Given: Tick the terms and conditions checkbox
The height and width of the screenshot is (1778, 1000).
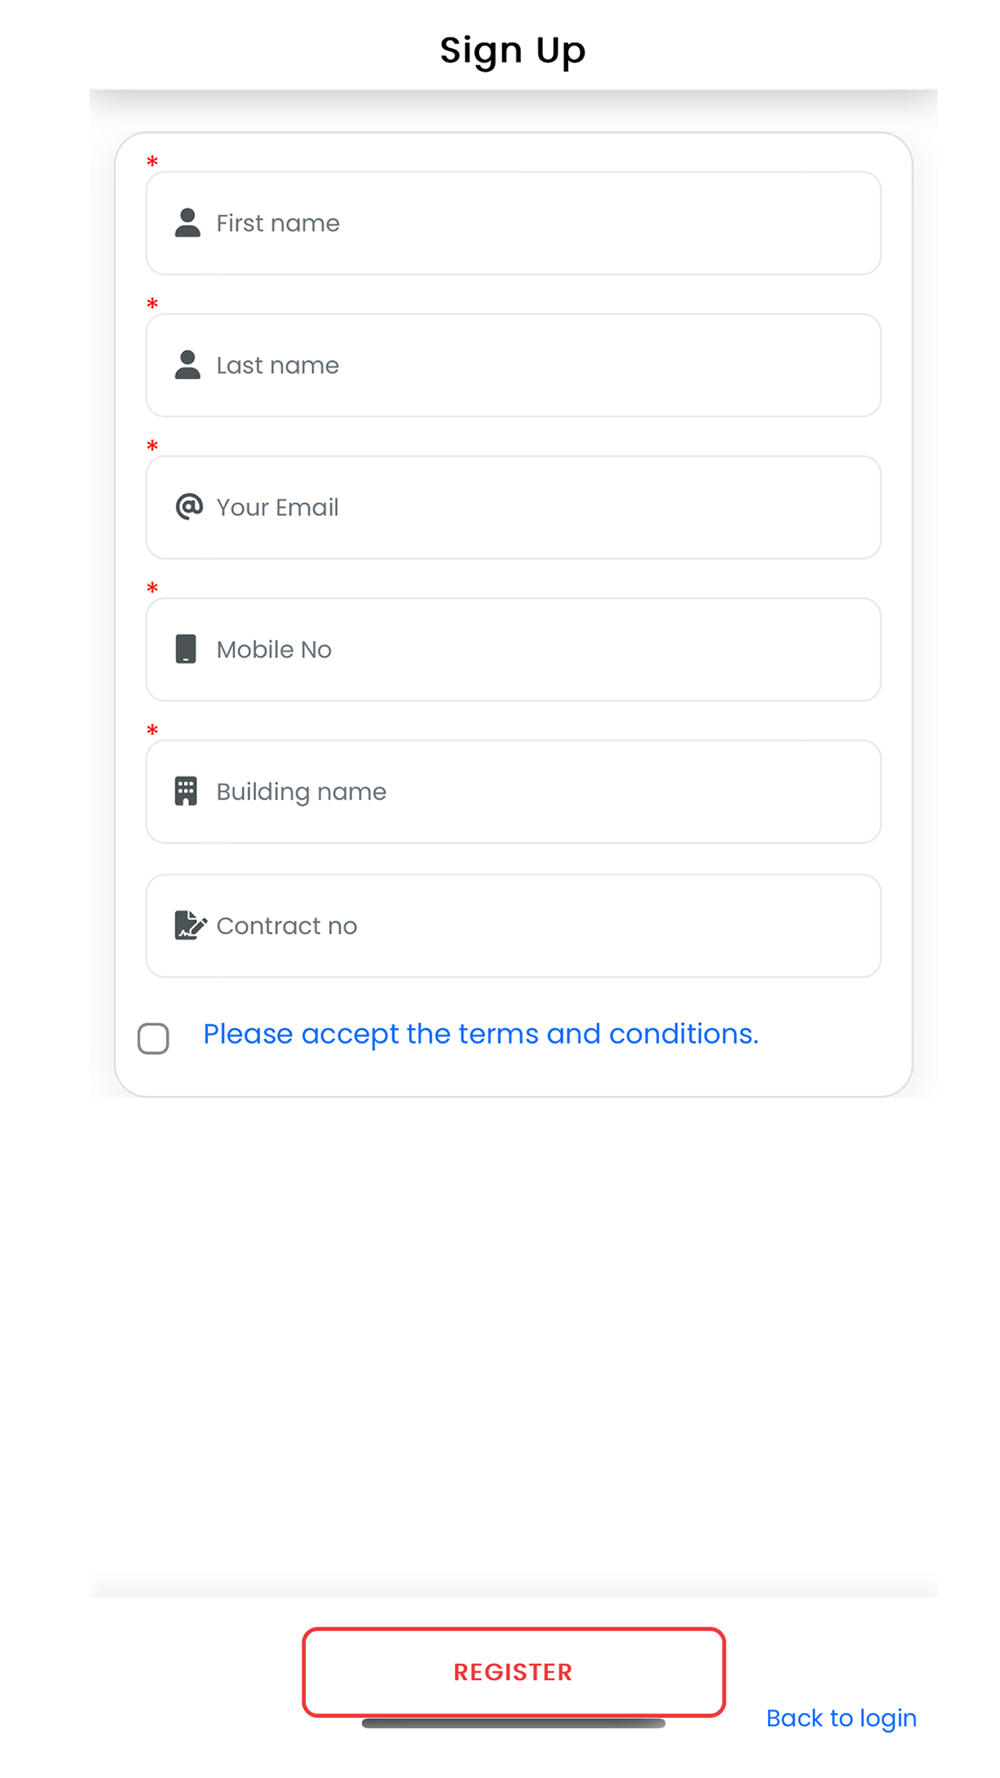Looking at the screenshot, I should (x=154, y=1038).
